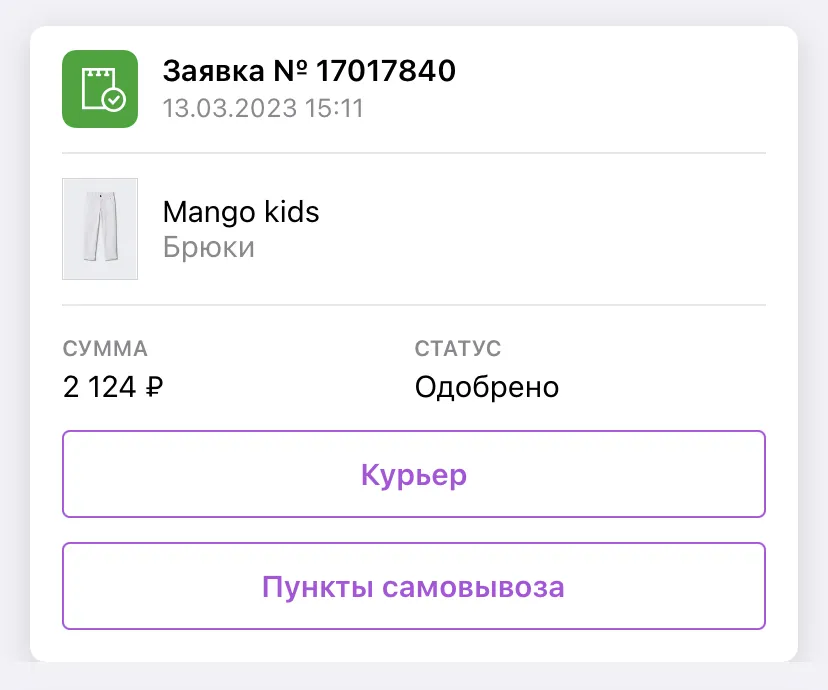Click the word Заявка in the header

click(213, 71)
